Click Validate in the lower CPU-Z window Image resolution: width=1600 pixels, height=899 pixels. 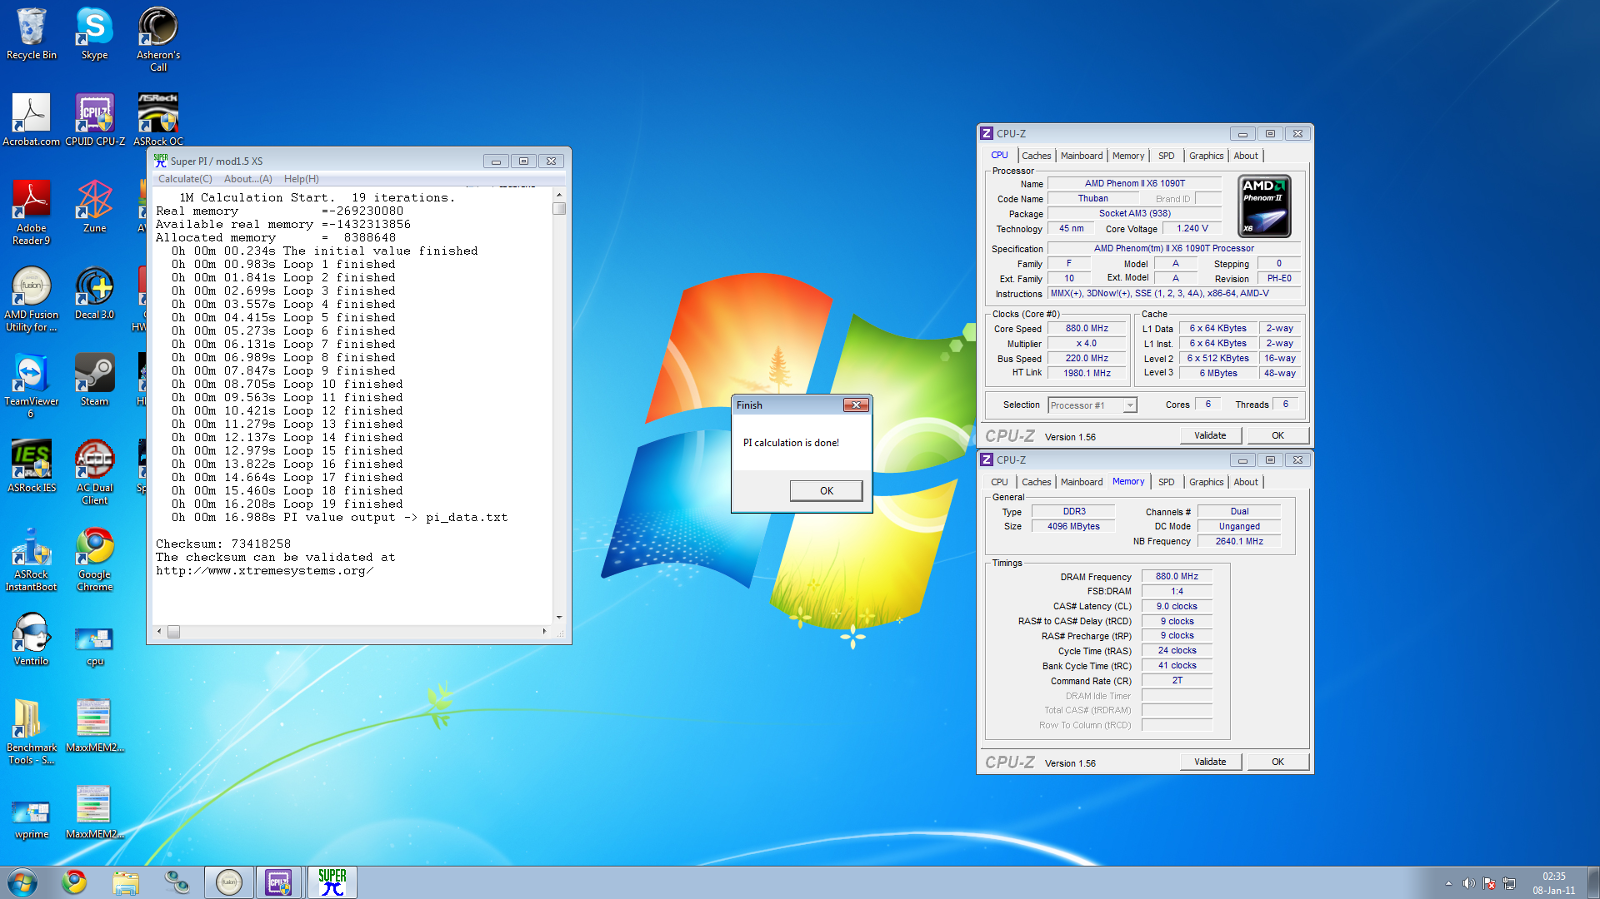coord(1210,761)
